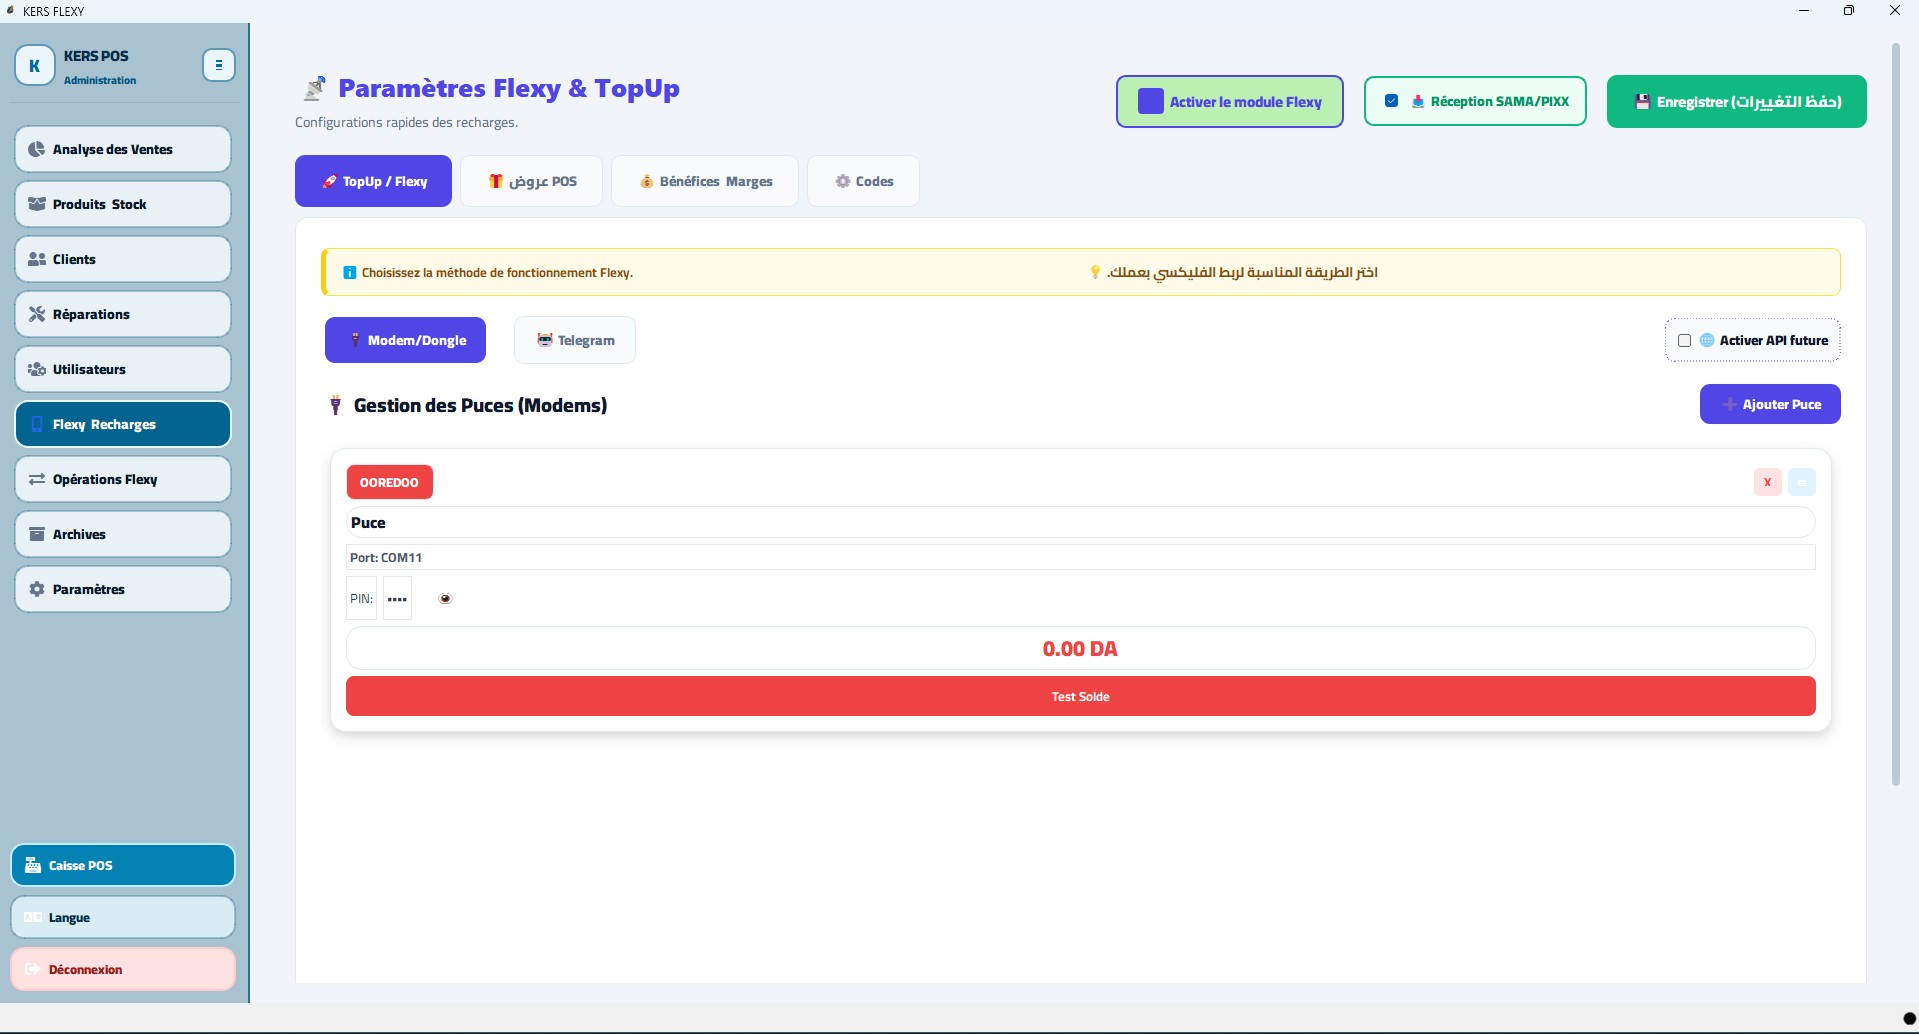Switch to the TopUp / Flexy tab
The width and height of the screenshot is (1919, 1034).
[373, 181]
